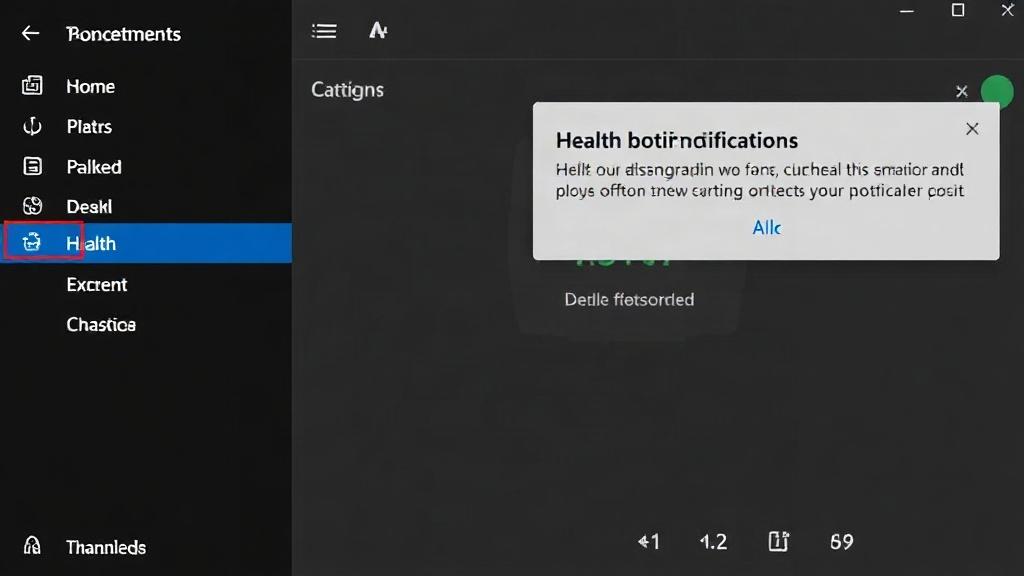The height and width of the screenshot is (576, 1024).
Task: Click the Palked icon in sidebar
Action: tap(32, 167)
